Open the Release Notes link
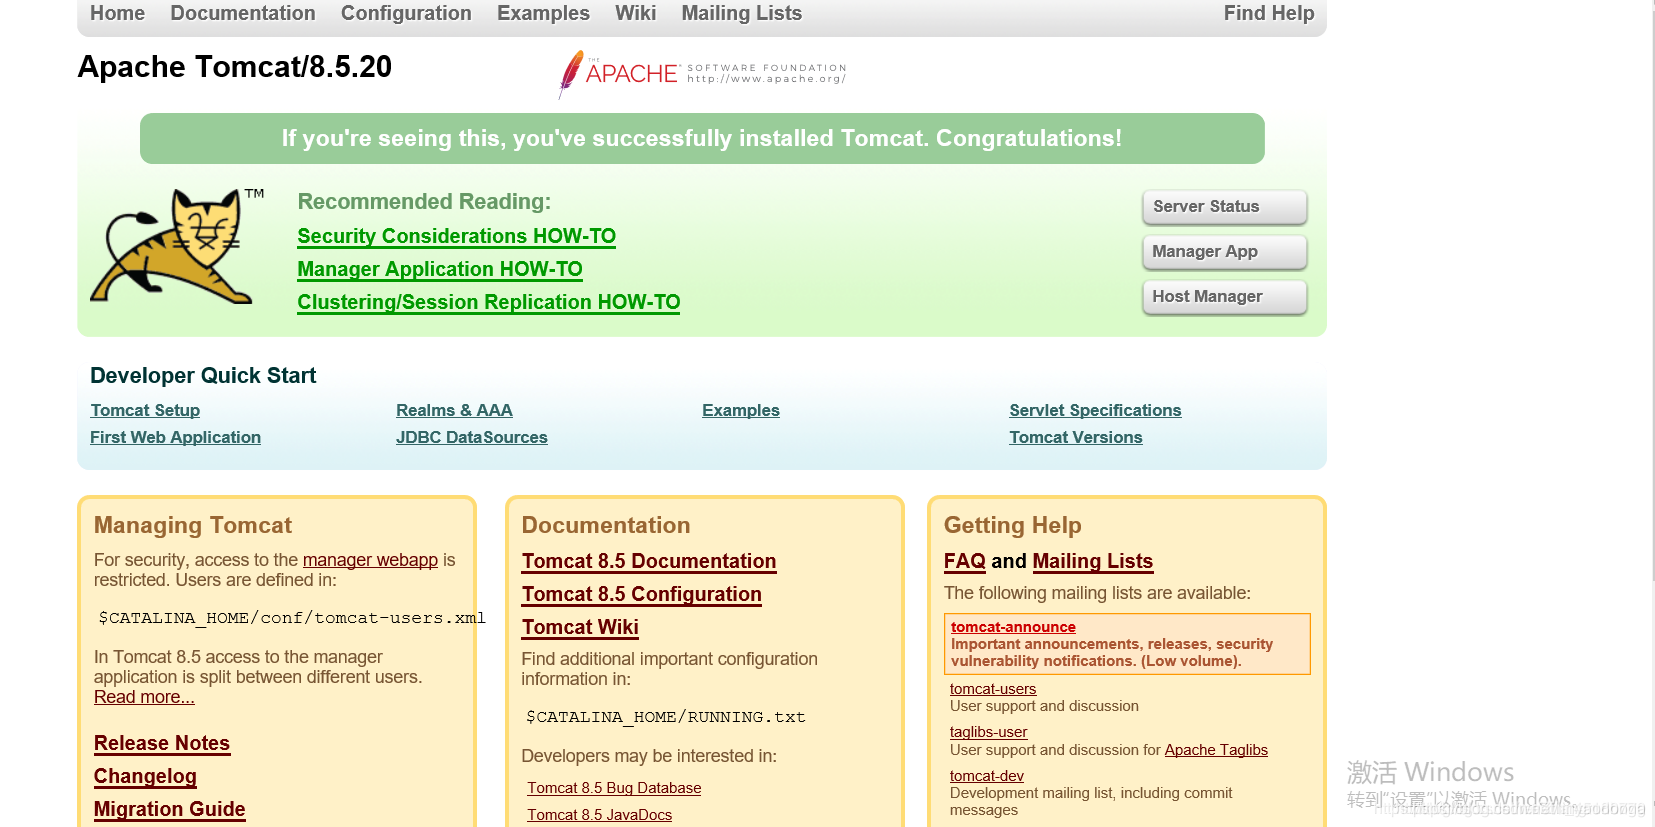Viewport: 1655px width, 827px height. (162, 743)
